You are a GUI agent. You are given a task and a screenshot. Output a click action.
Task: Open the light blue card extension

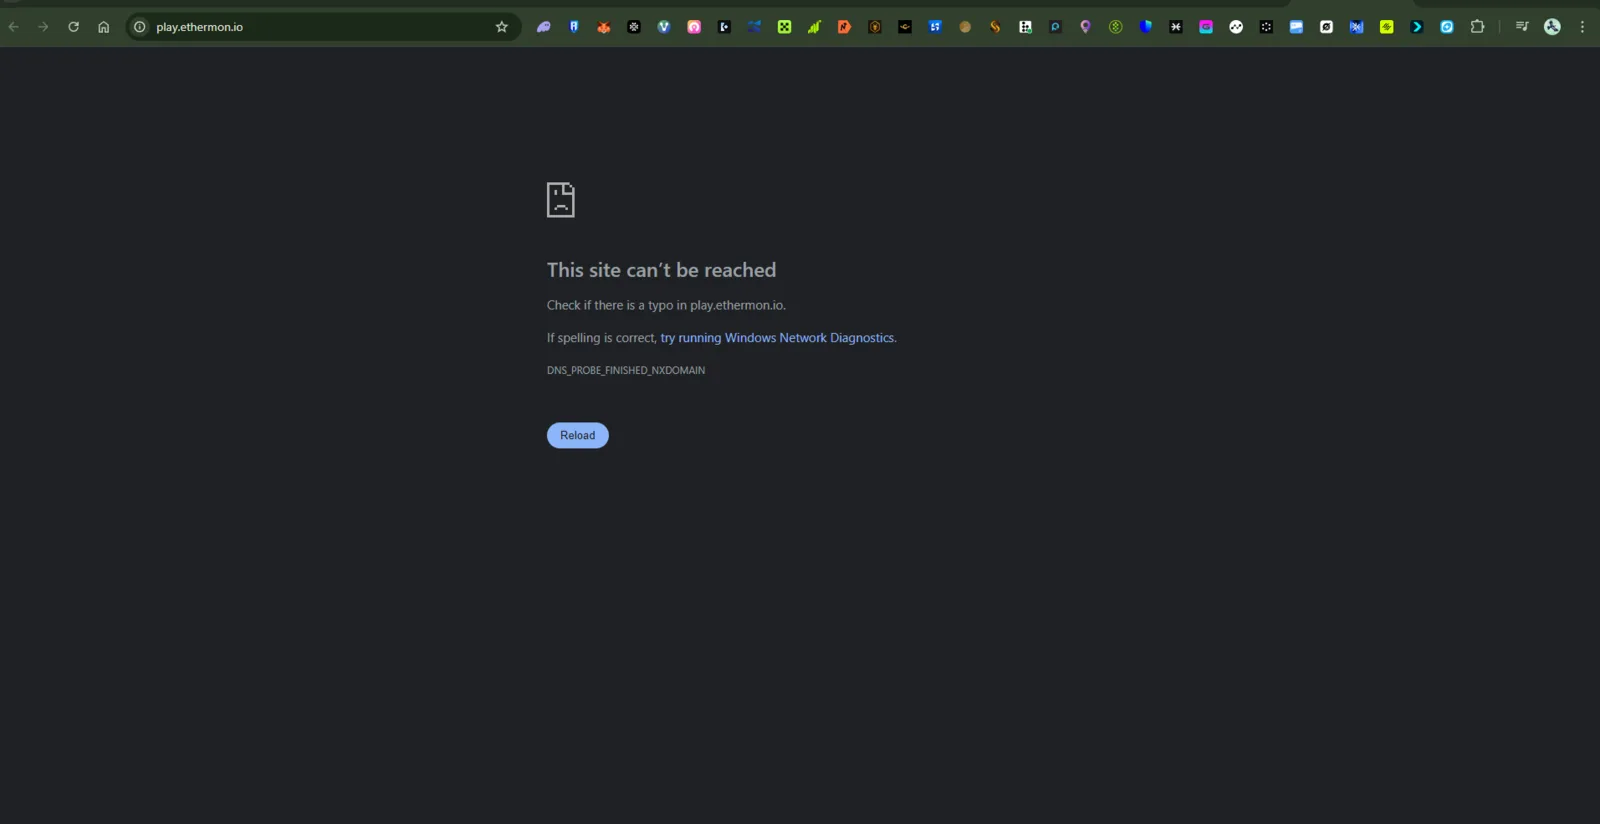(1296, 27)
